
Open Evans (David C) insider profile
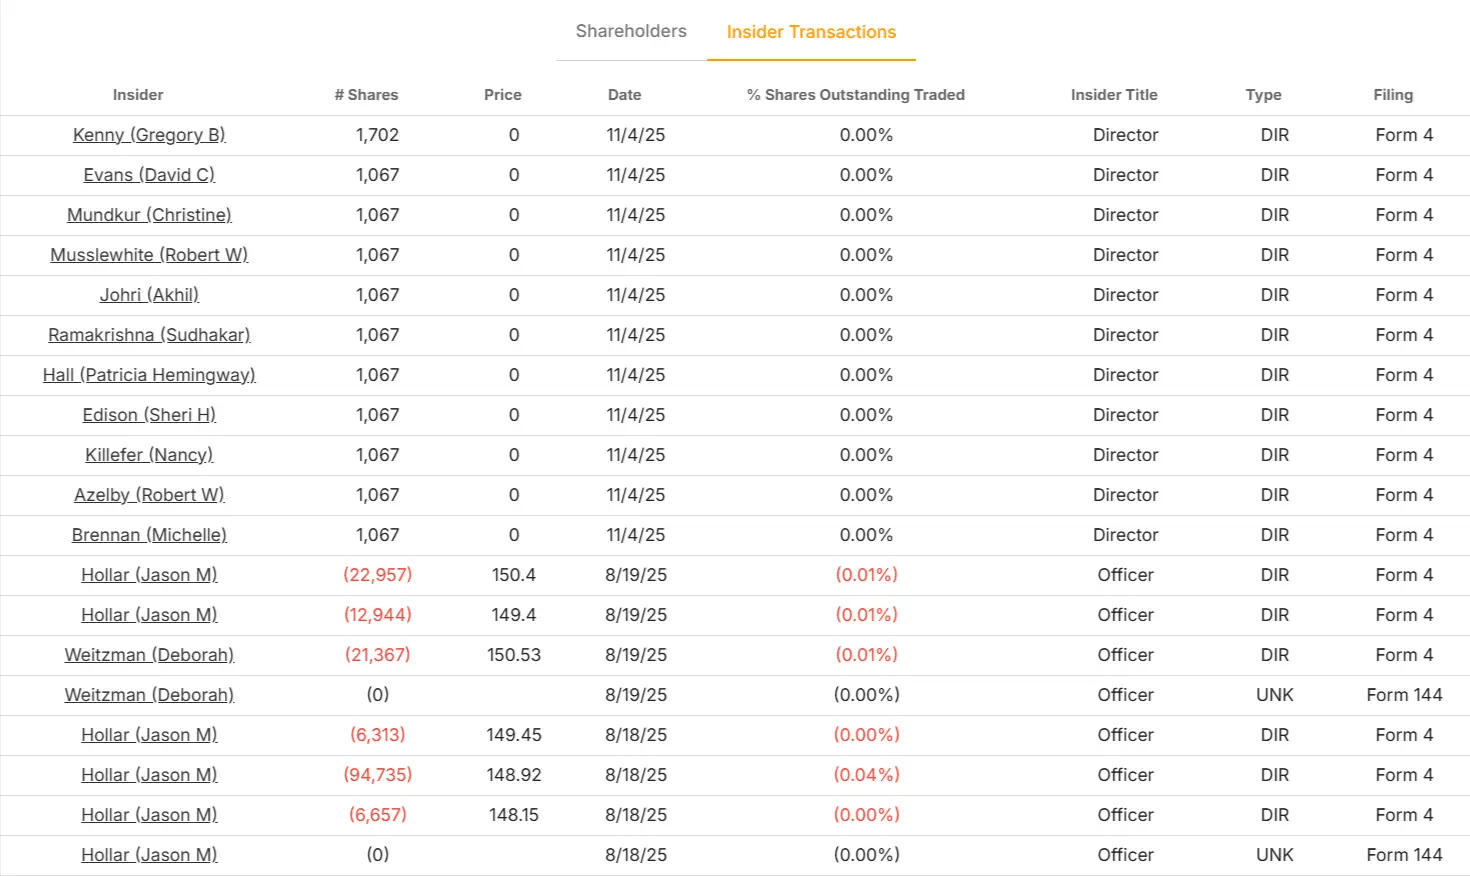coord(149,175)
